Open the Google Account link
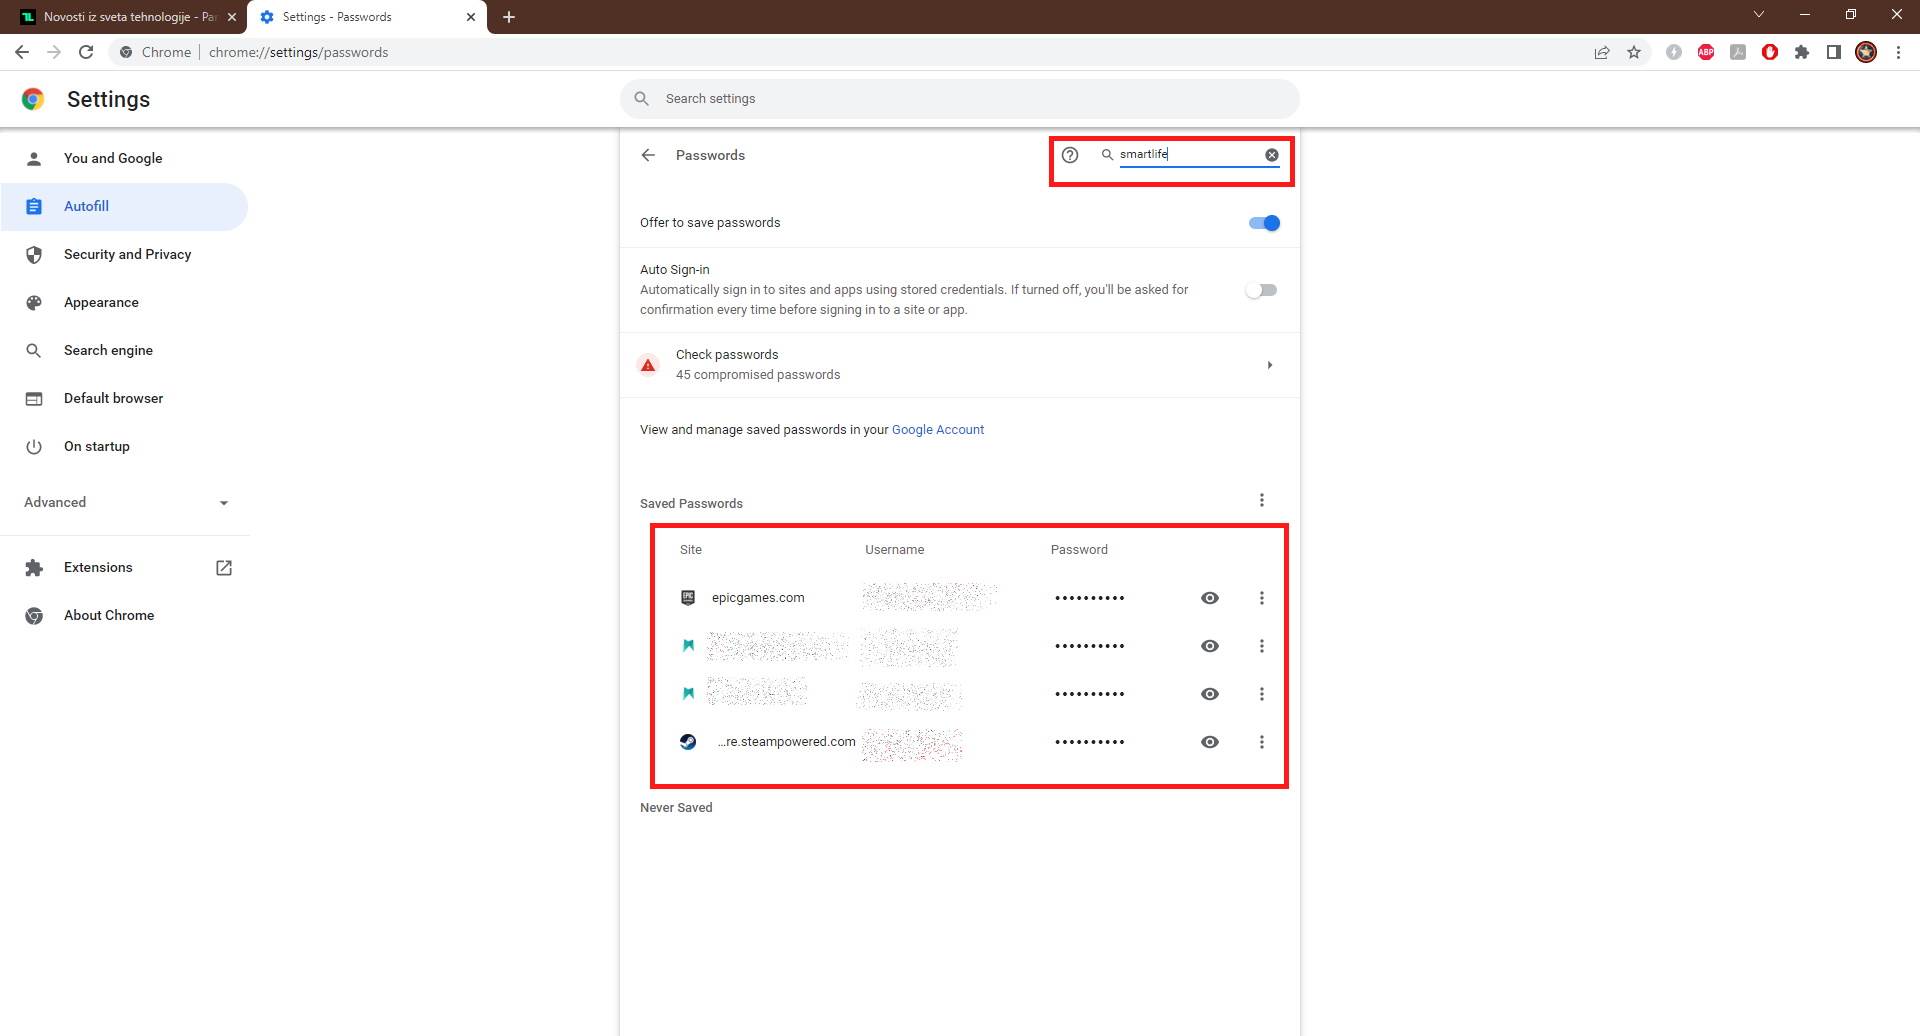The image size is (1920, 1036). pyautogui.click(x=937, y=429)
